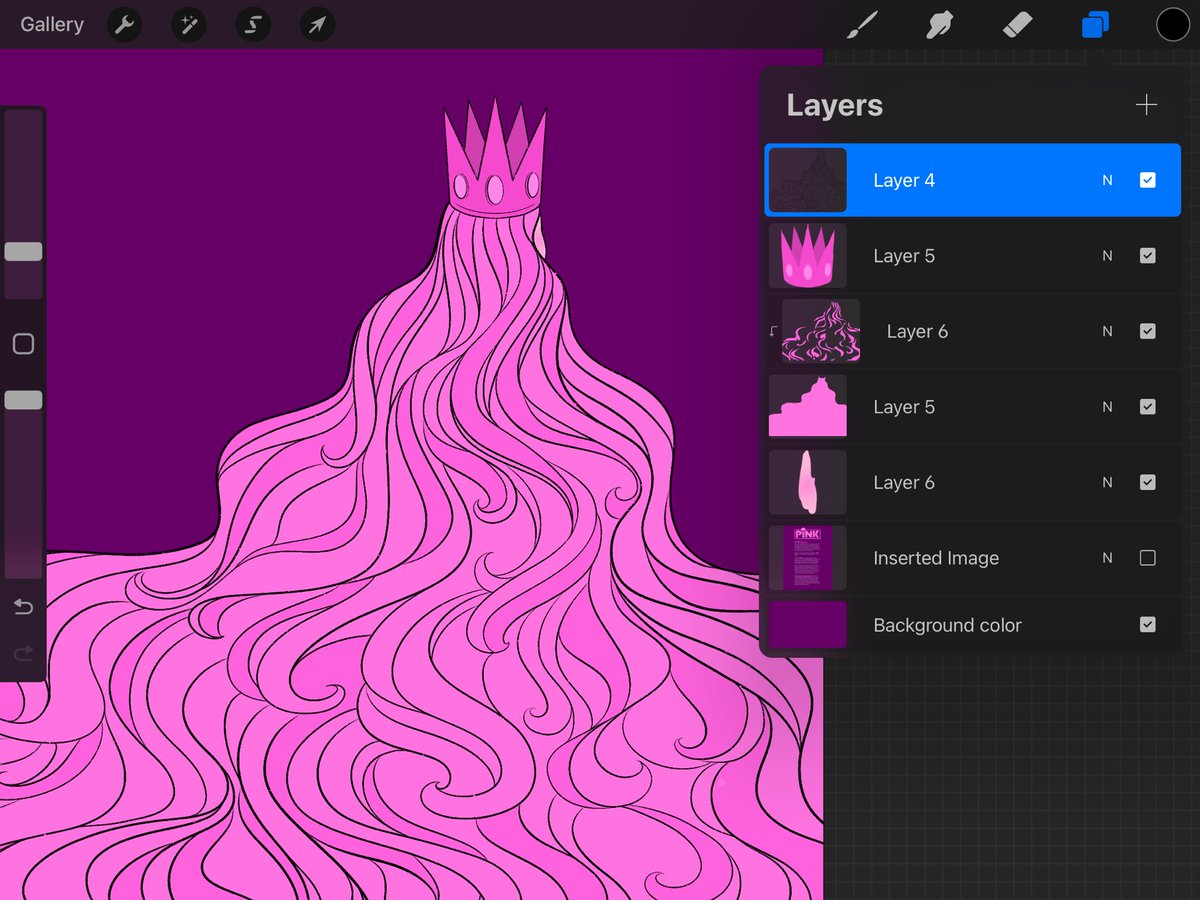Open the Adjustments magic wand menu
1200x900 pixels.
[x=188, y=24]
